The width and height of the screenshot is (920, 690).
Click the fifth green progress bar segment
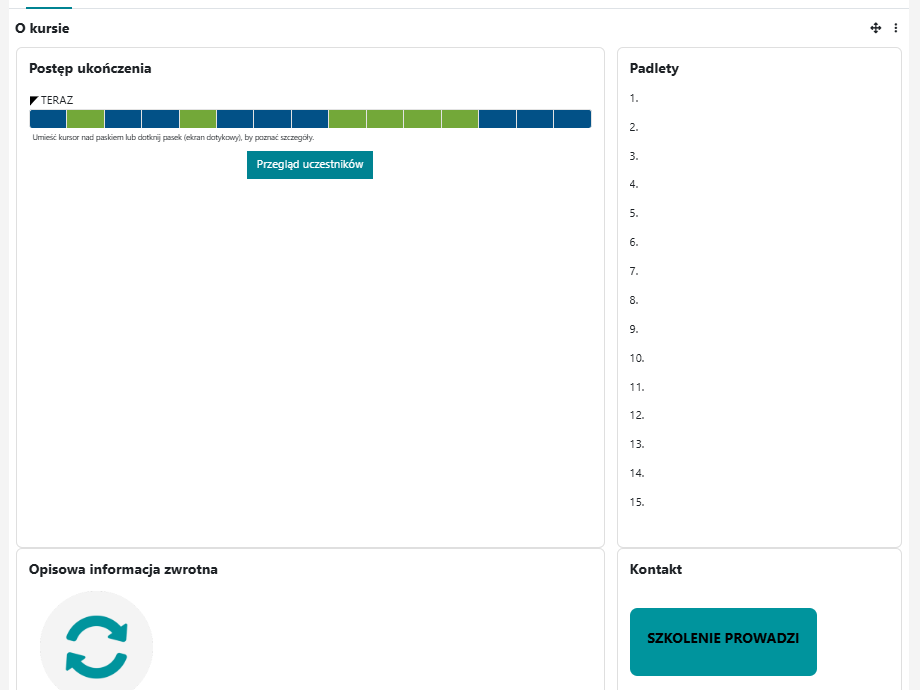[x=422, y=119]
